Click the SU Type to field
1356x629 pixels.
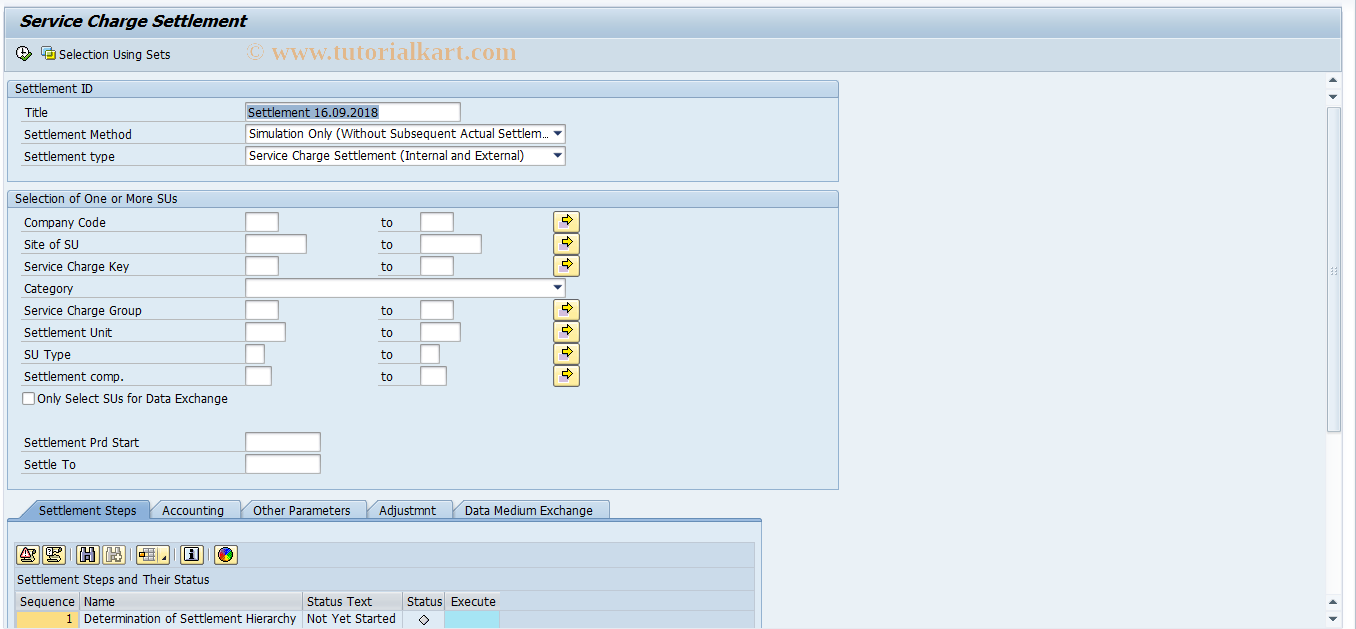click(430, 354)
